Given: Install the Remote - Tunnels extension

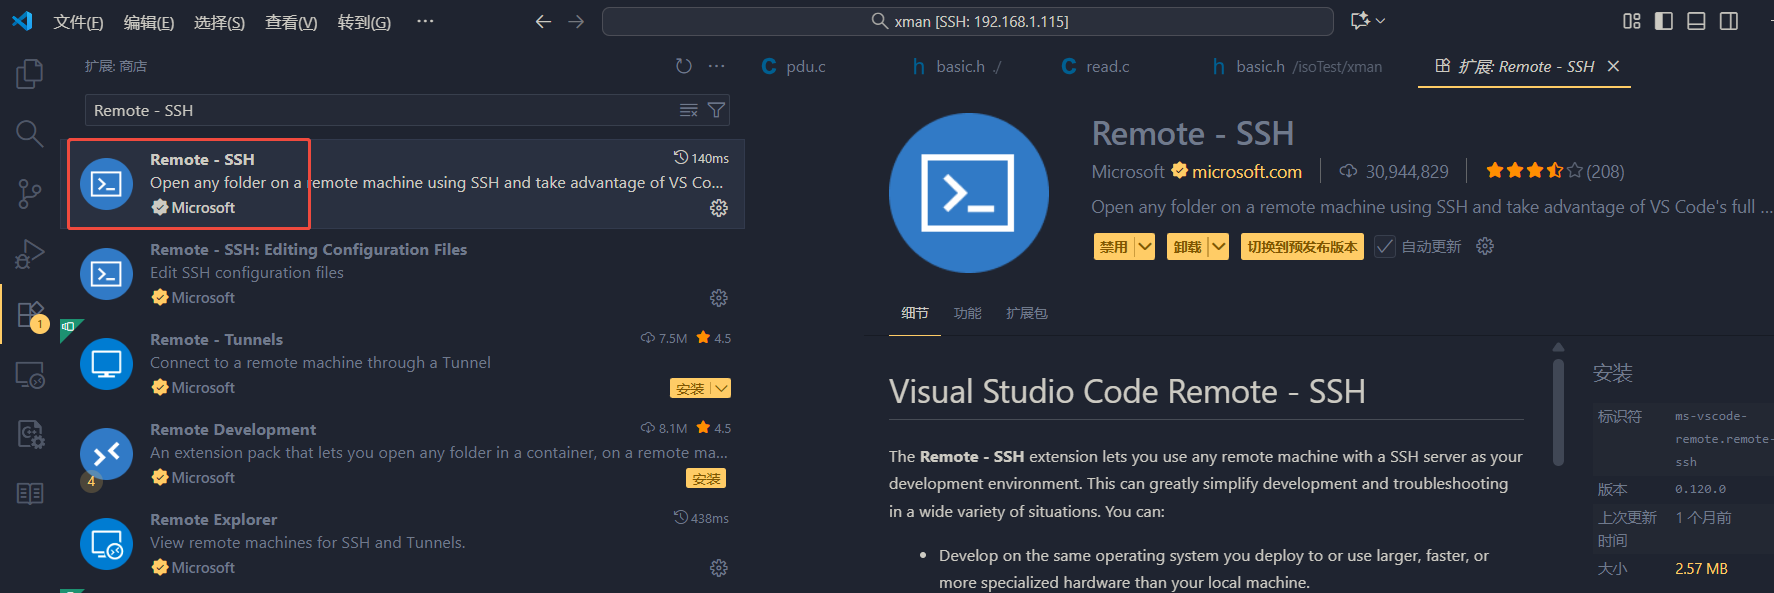Looking at the screenshot, I should tap(690, 388).
